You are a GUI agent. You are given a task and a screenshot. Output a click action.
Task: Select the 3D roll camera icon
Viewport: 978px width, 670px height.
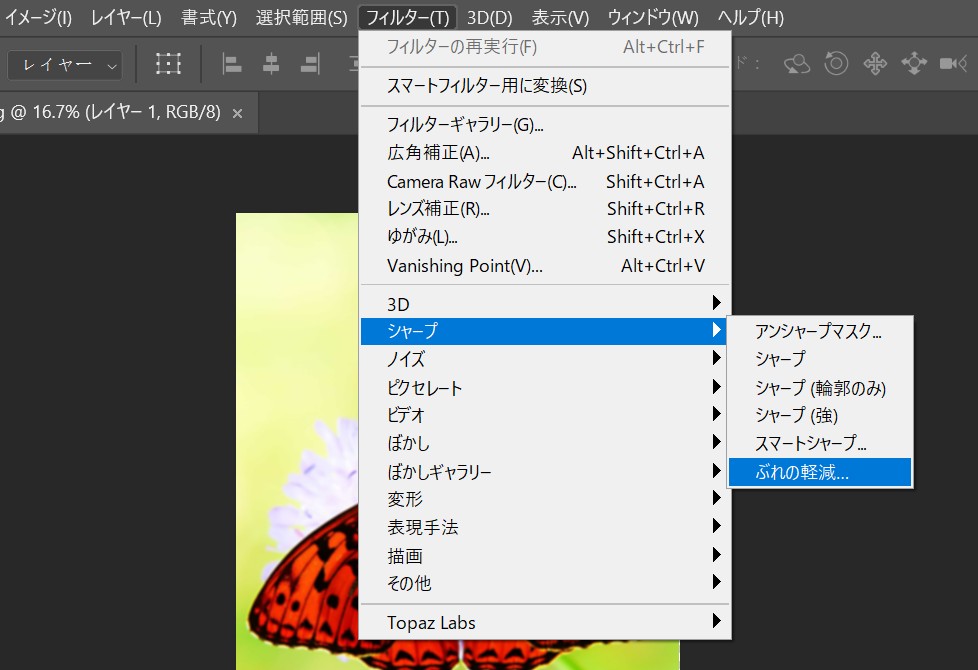click(x=836, y=65)
